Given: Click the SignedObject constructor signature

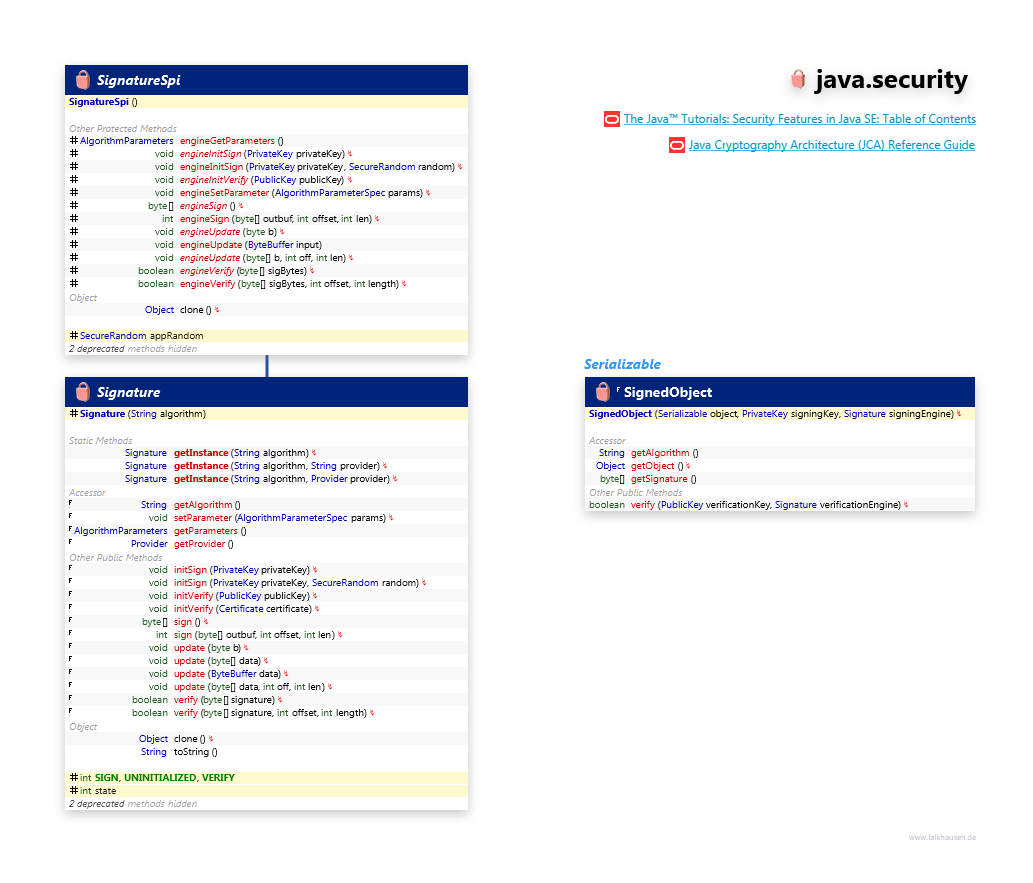Looking at the screenshot, I should click(771, 414).
